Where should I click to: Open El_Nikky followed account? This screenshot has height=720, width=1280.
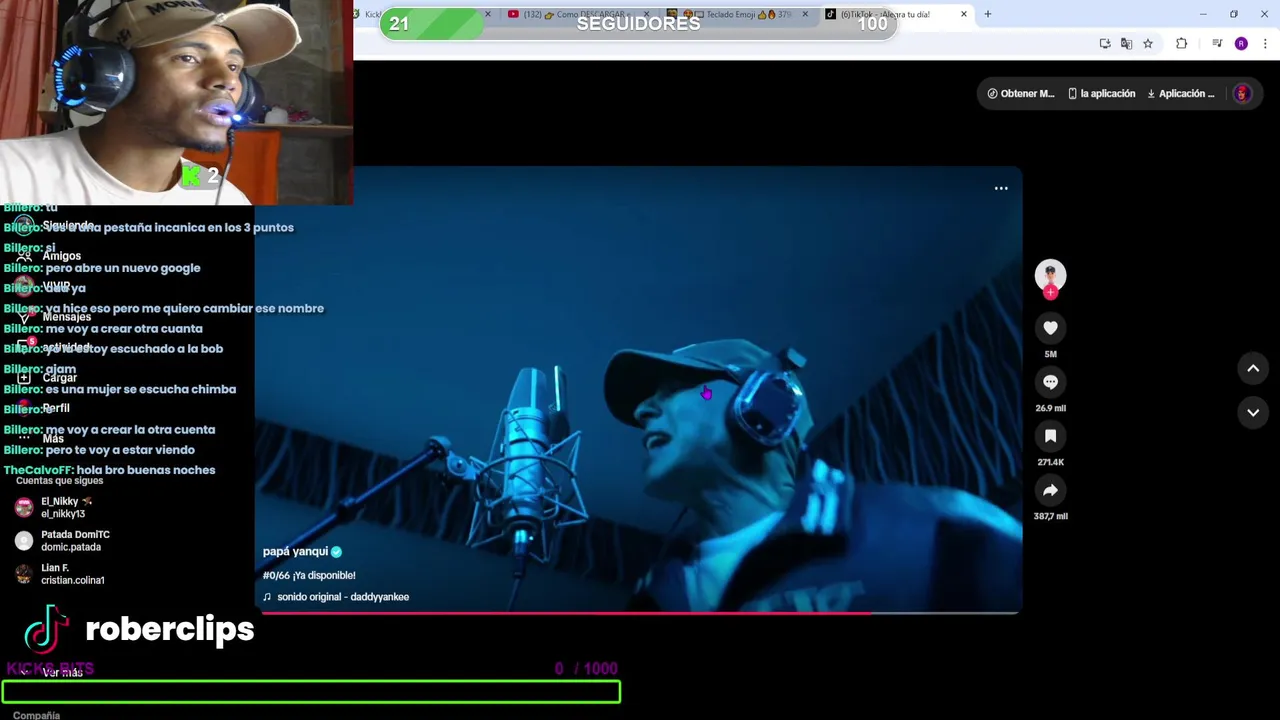(x=66, y=507)
